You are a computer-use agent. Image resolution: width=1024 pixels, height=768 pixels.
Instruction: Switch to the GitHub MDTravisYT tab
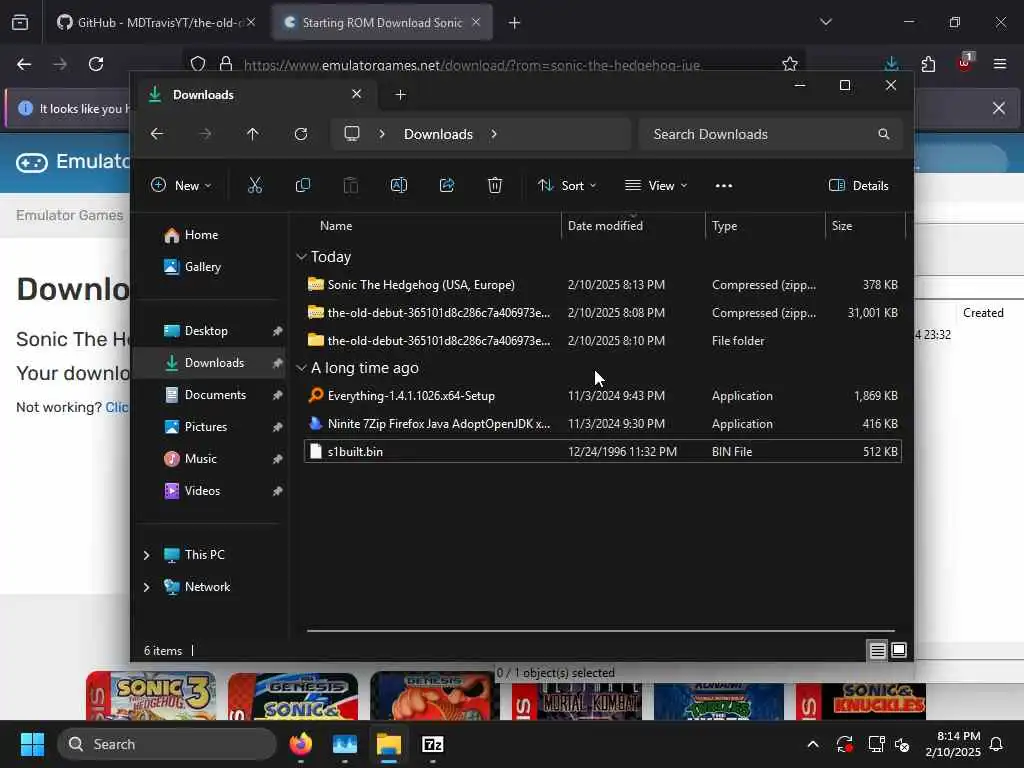point(157,22)
